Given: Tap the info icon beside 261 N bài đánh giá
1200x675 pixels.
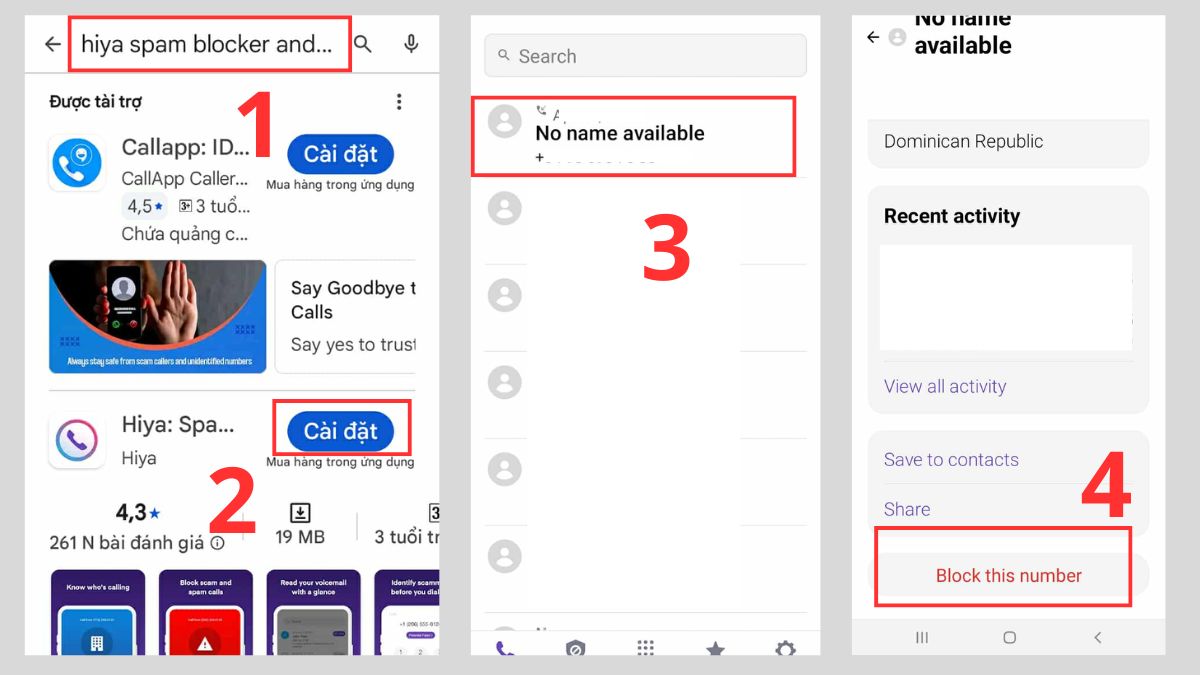Looking at the screenshot, I should coord(218,543).
